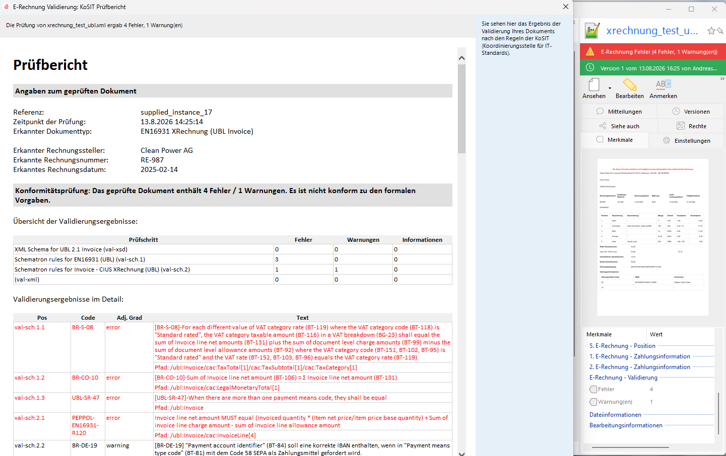Click the xrechnung document type icon
The image size is (726, 456).
click(592, 31)
